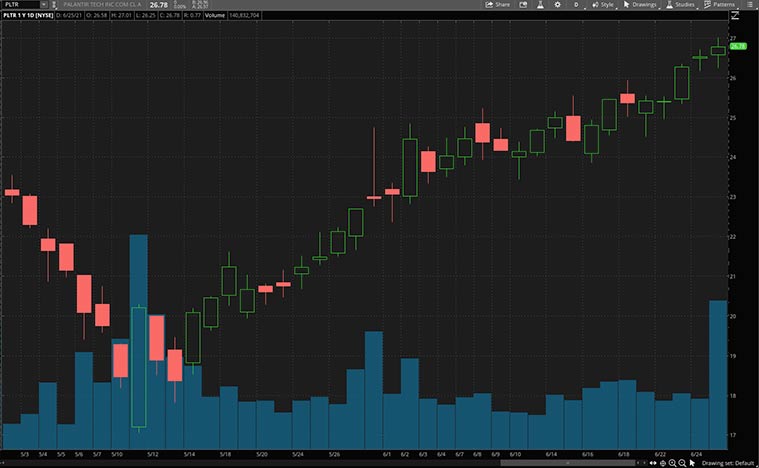Click the chain link icon next to the symbol dropdown
The width and height of the screenshot is (759, 468).
54,4
